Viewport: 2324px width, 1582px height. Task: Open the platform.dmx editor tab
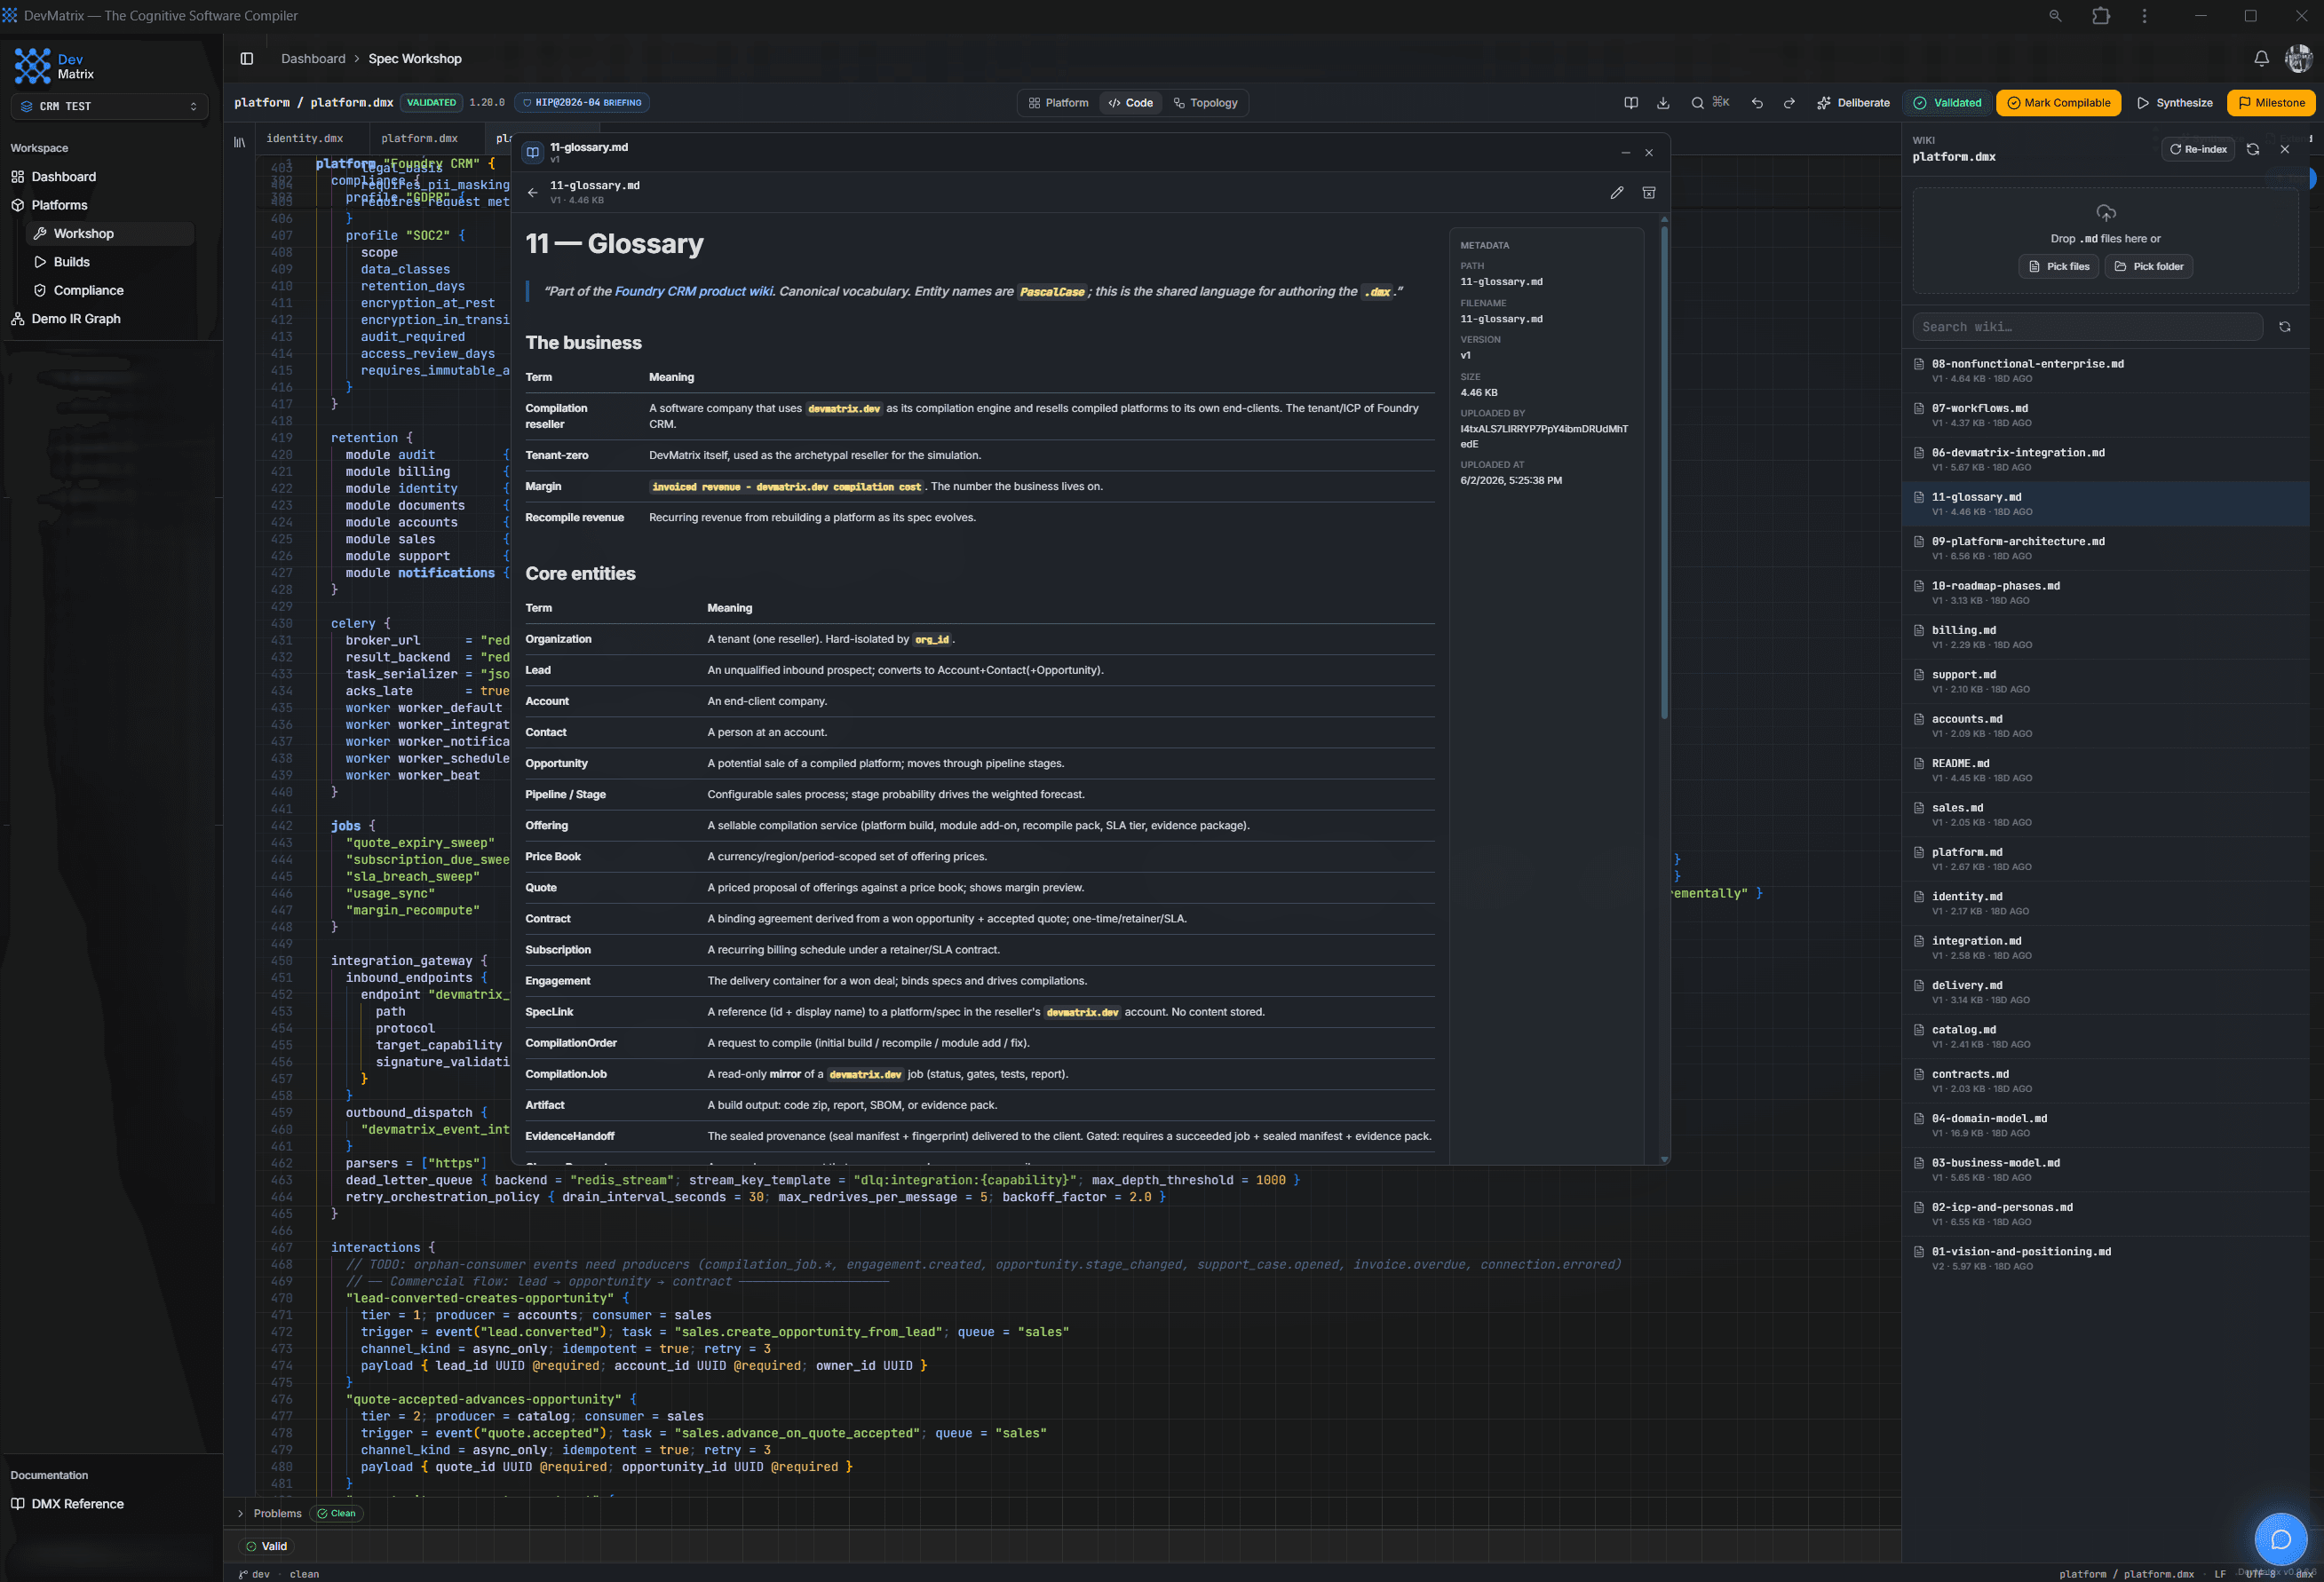[419, 139]
